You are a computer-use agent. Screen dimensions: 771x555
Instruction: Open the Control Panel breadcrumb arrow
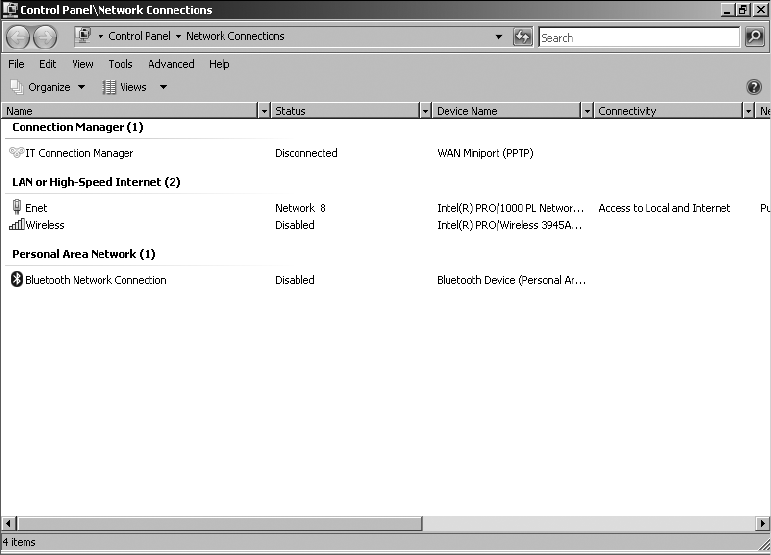tap(100, 36)
